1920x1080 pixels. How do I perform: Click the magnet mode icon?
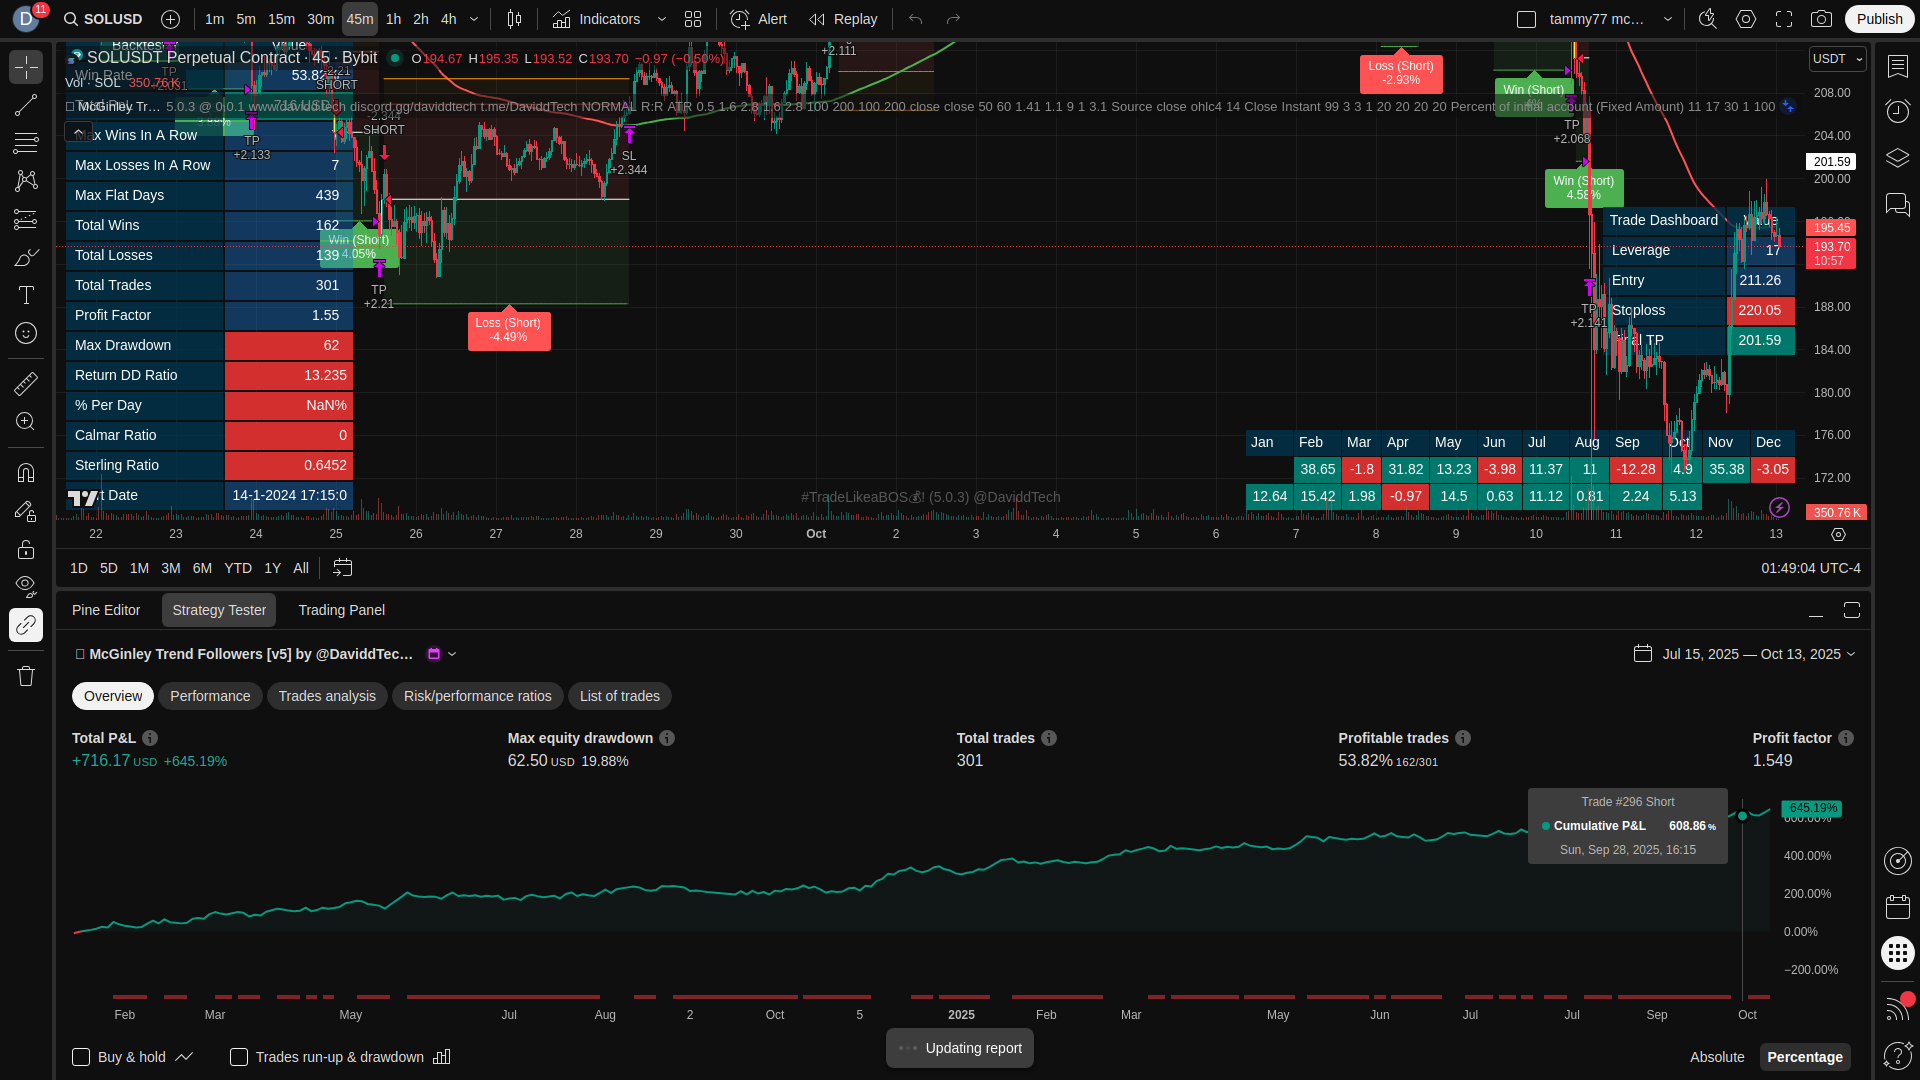[26, 473]
